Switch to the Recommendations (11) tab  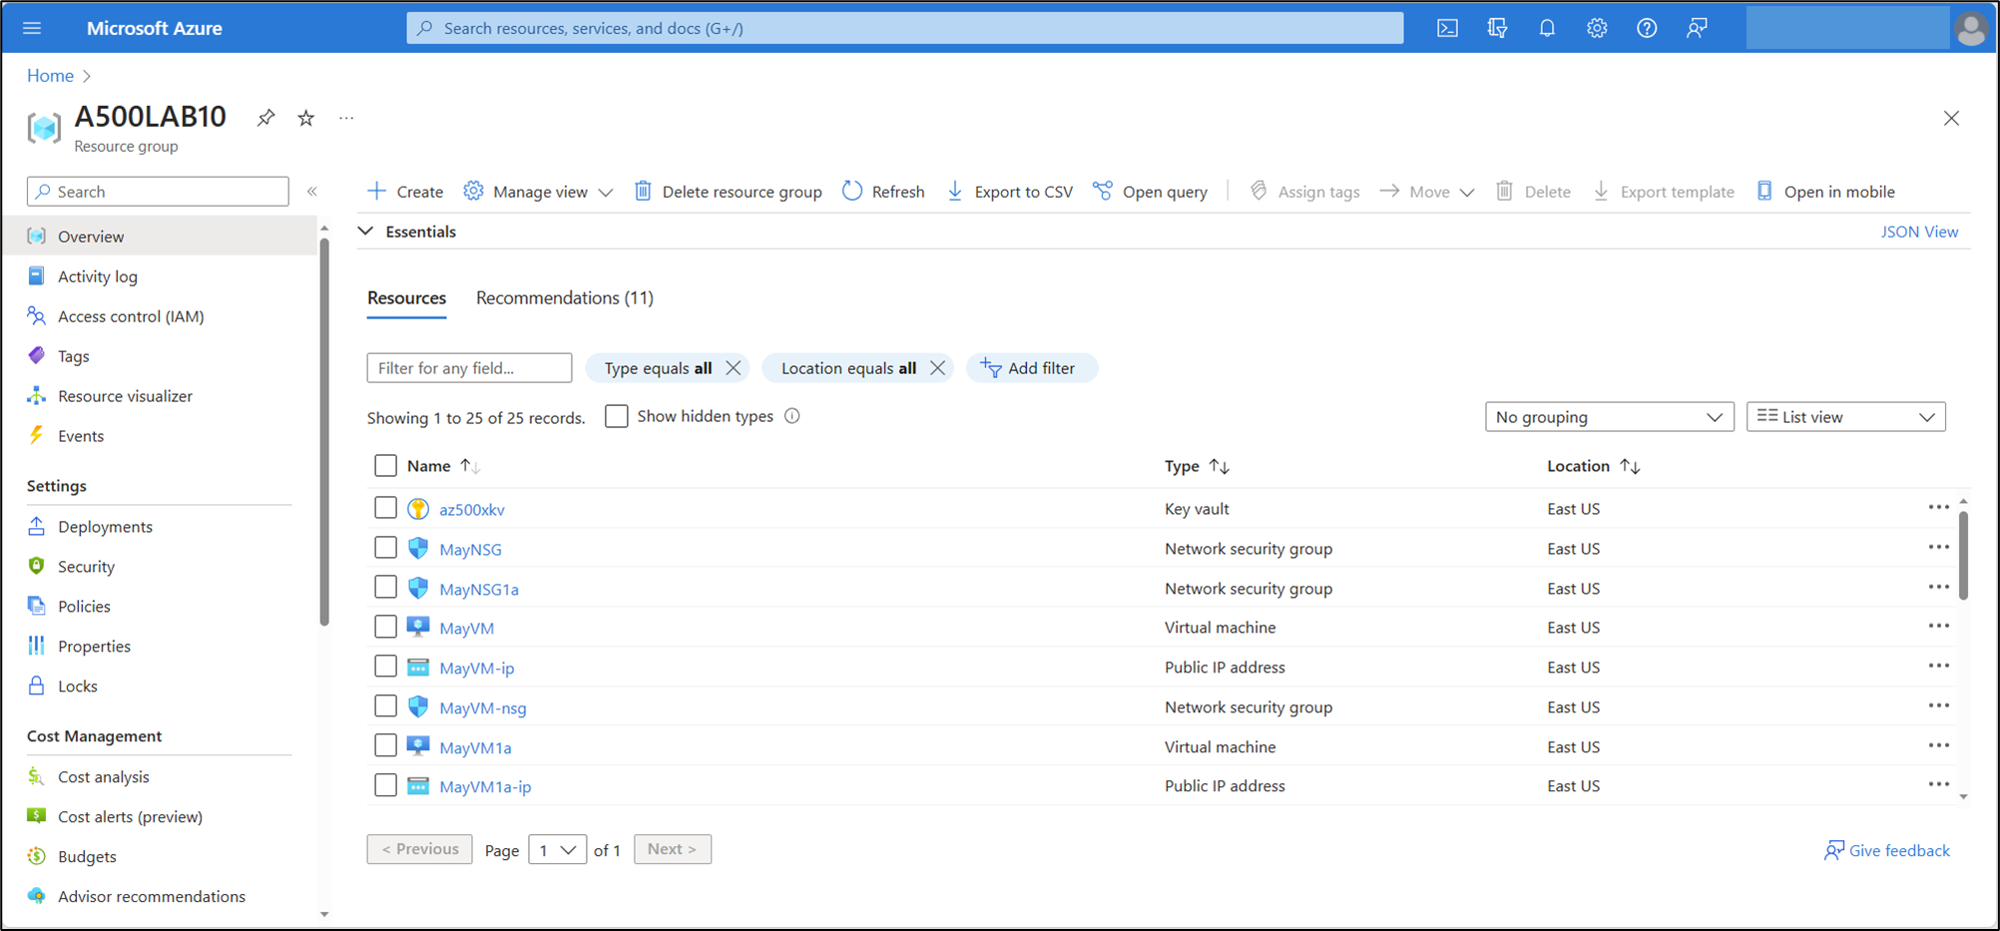pos(565,298)
